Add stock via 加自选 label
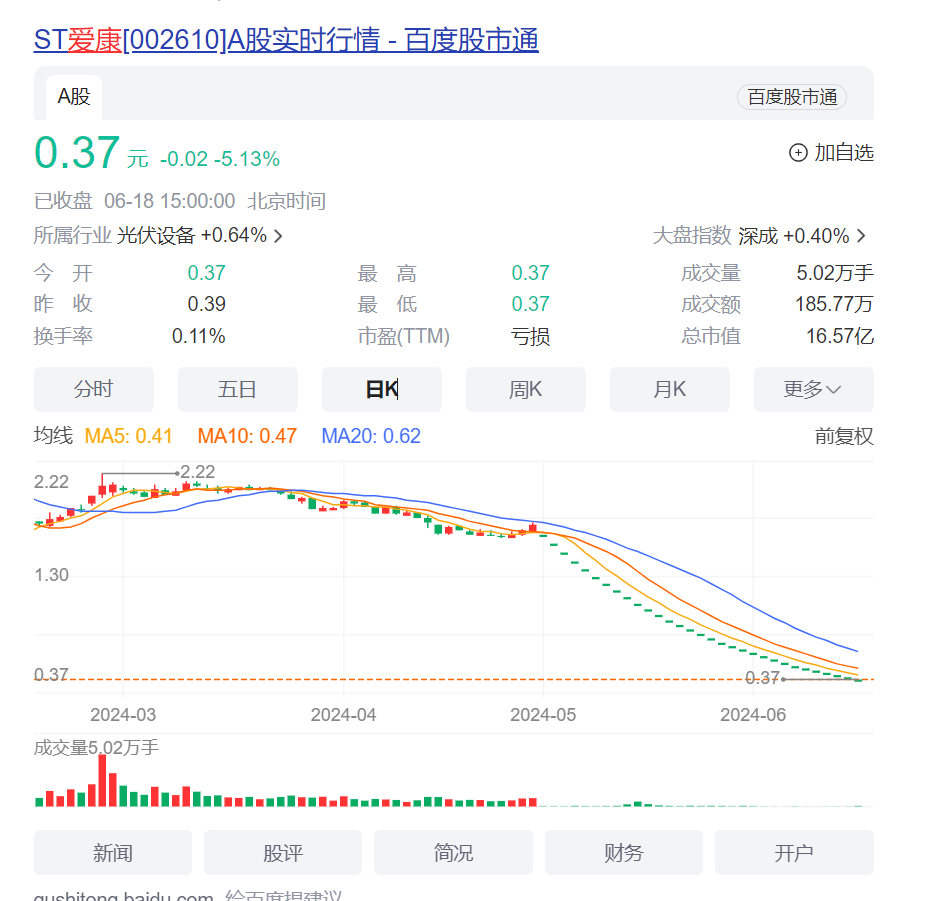The height and width of the screenshot is (901, 931). tap(844, 153)
